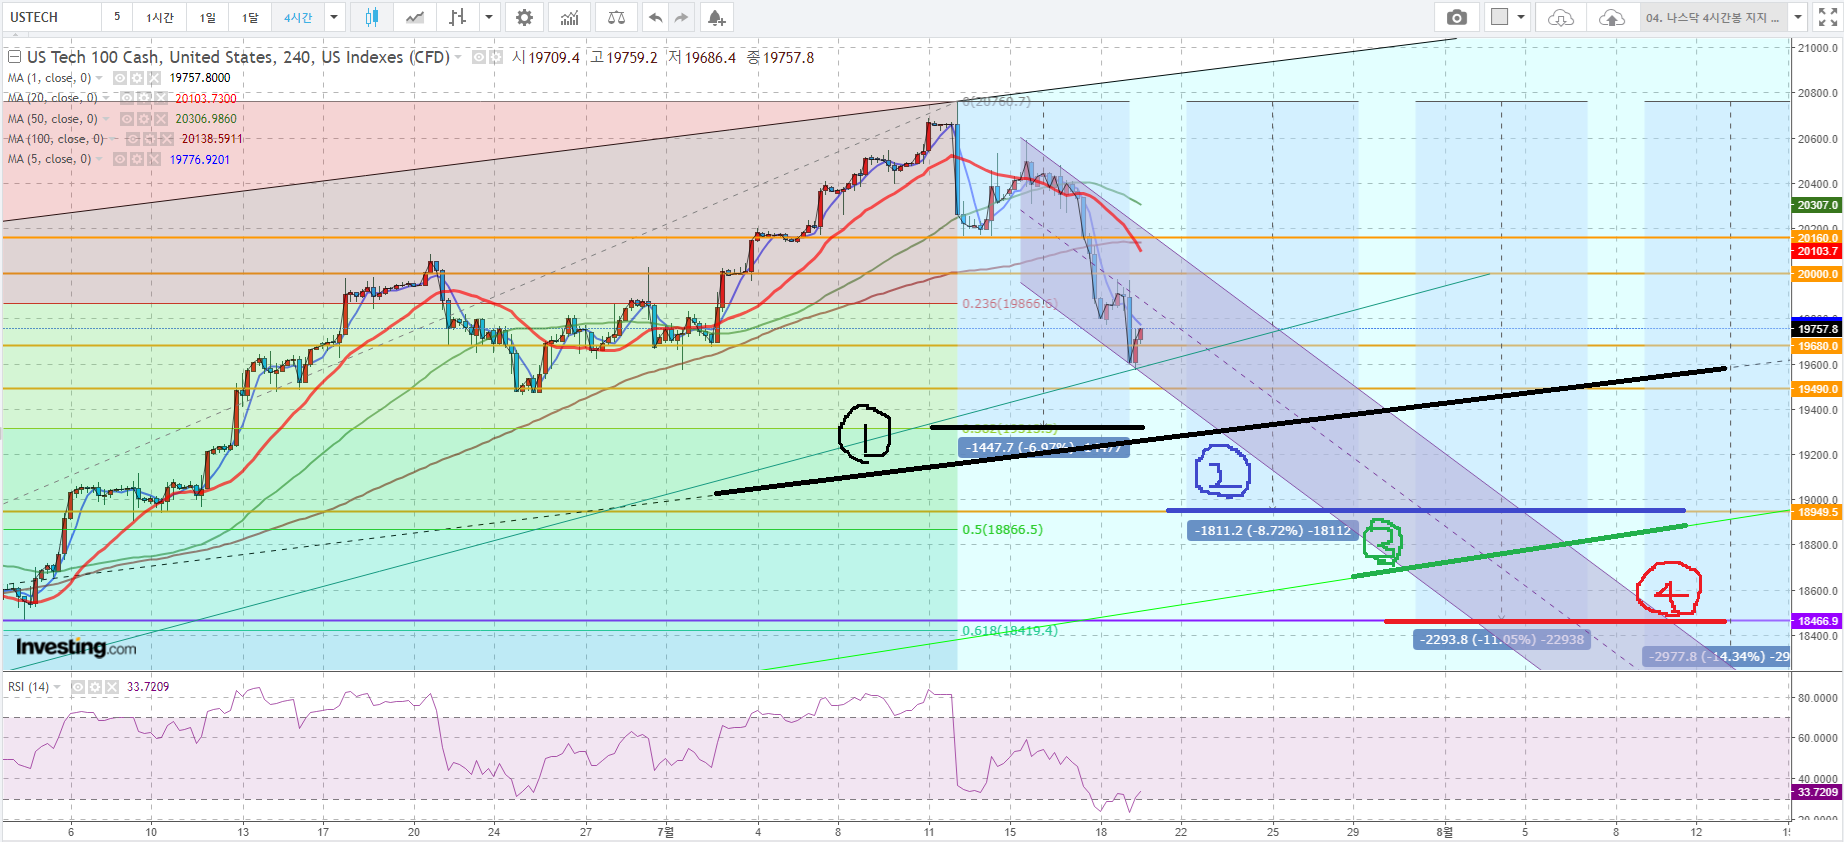Click the Investing.com logo link
1844x842 pixels.
click(76, 647)
